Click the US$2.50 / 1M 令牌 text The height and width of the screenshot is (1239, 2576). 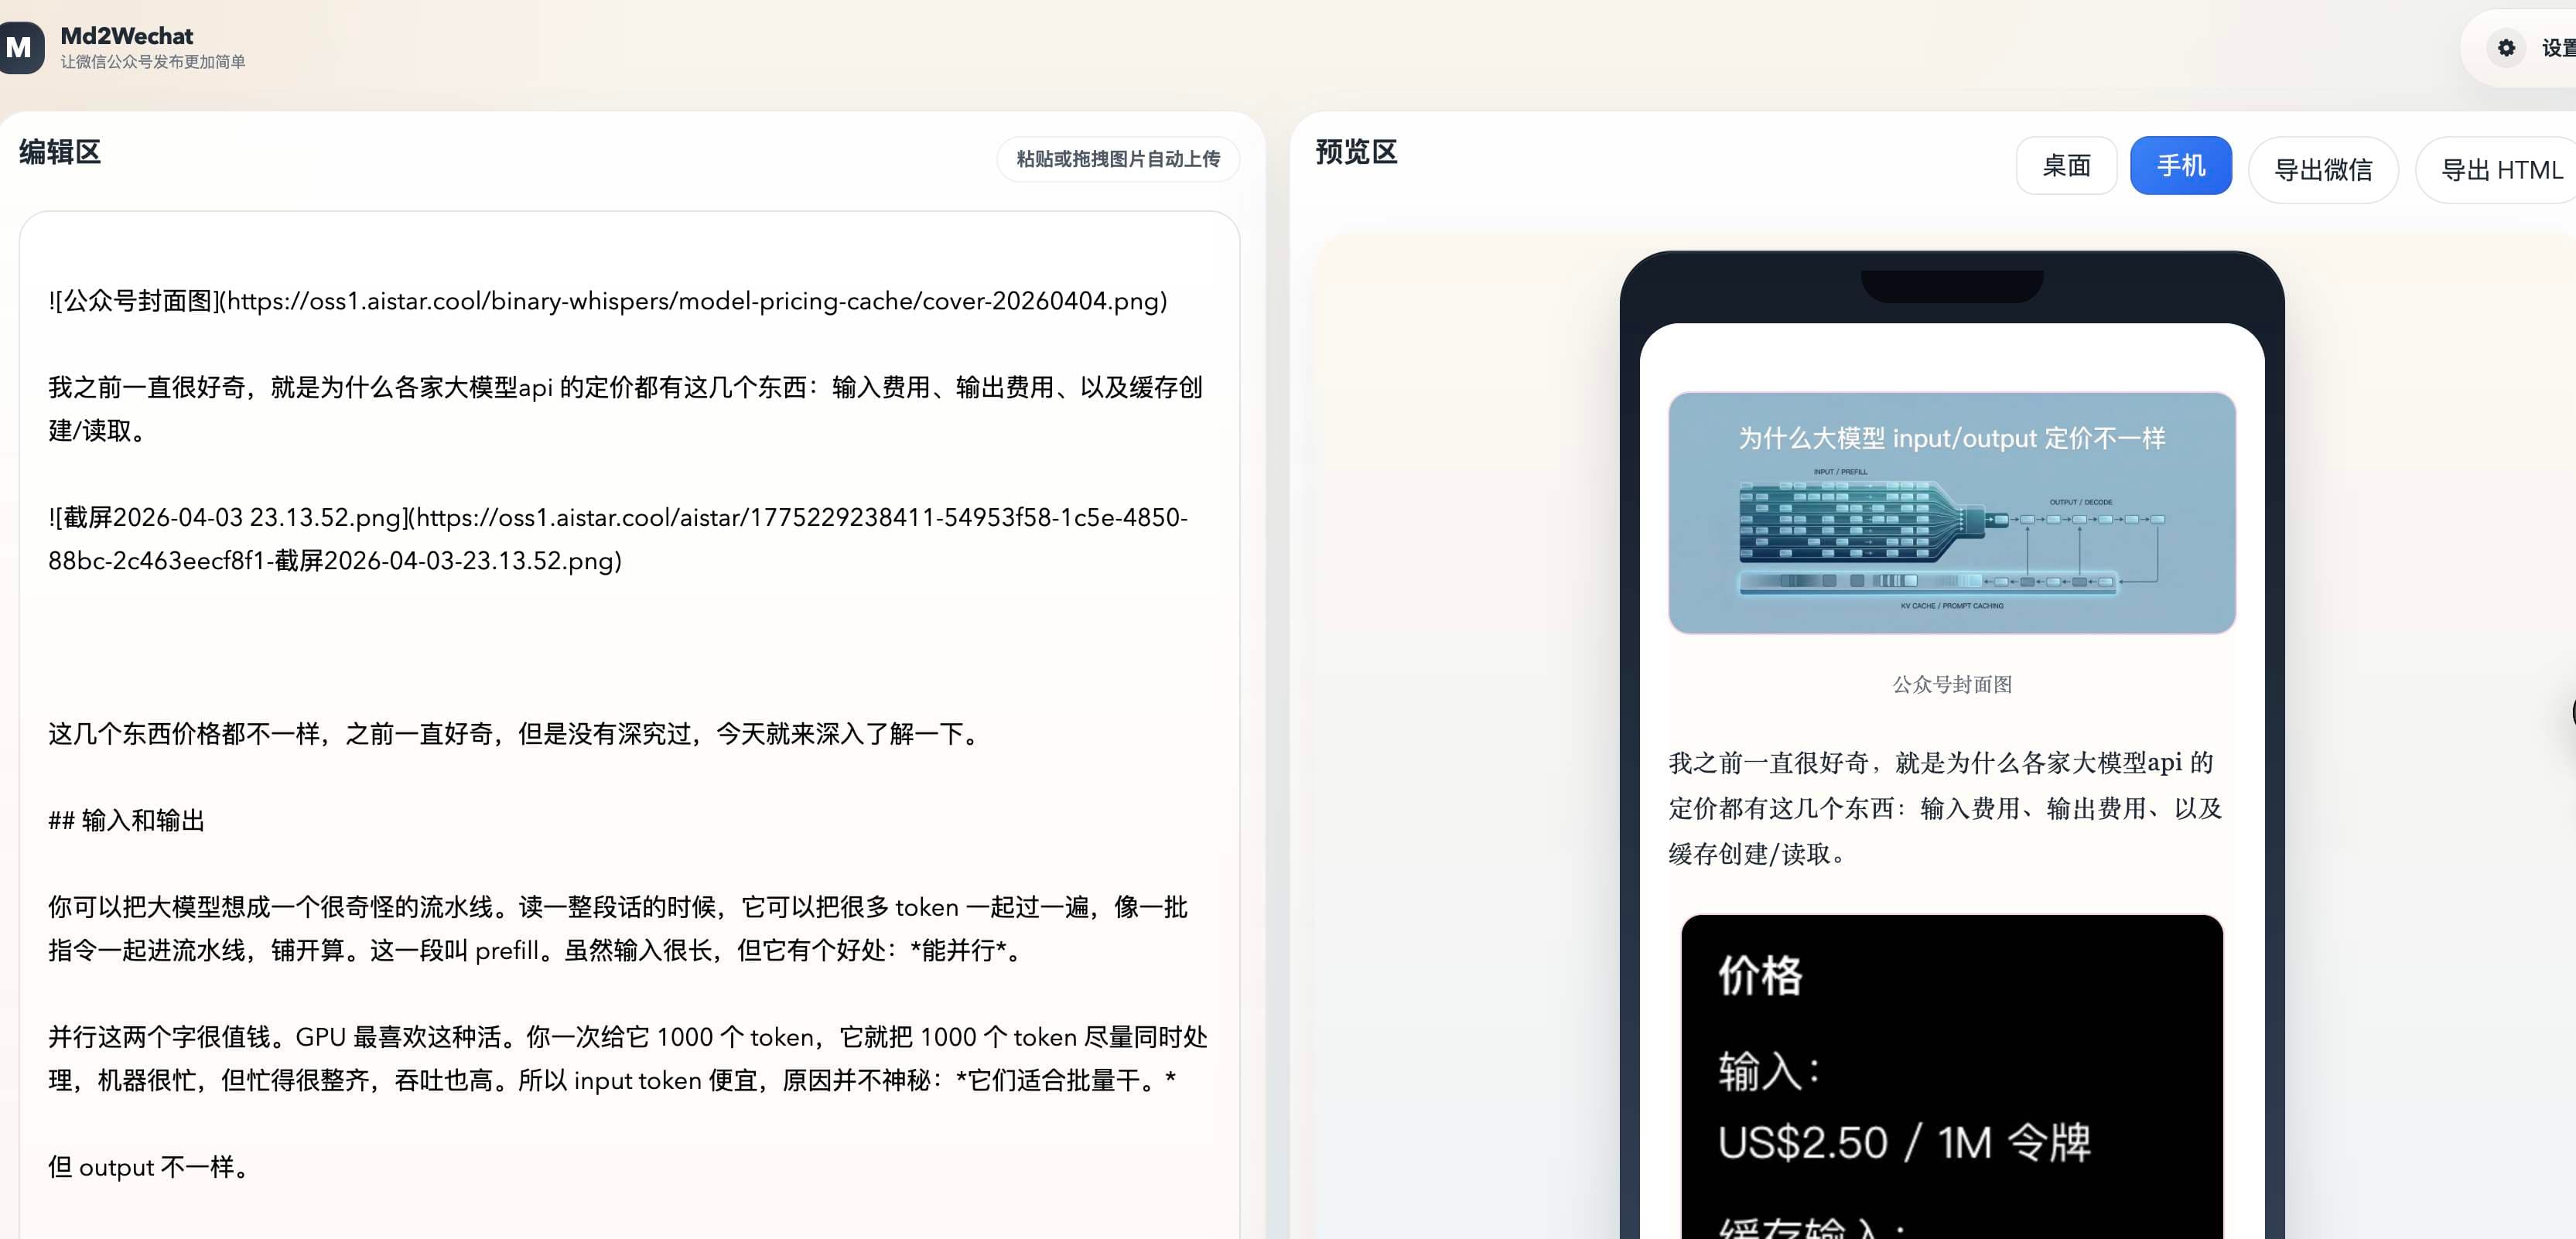pyautogui.click(x=1904, y=1142)
